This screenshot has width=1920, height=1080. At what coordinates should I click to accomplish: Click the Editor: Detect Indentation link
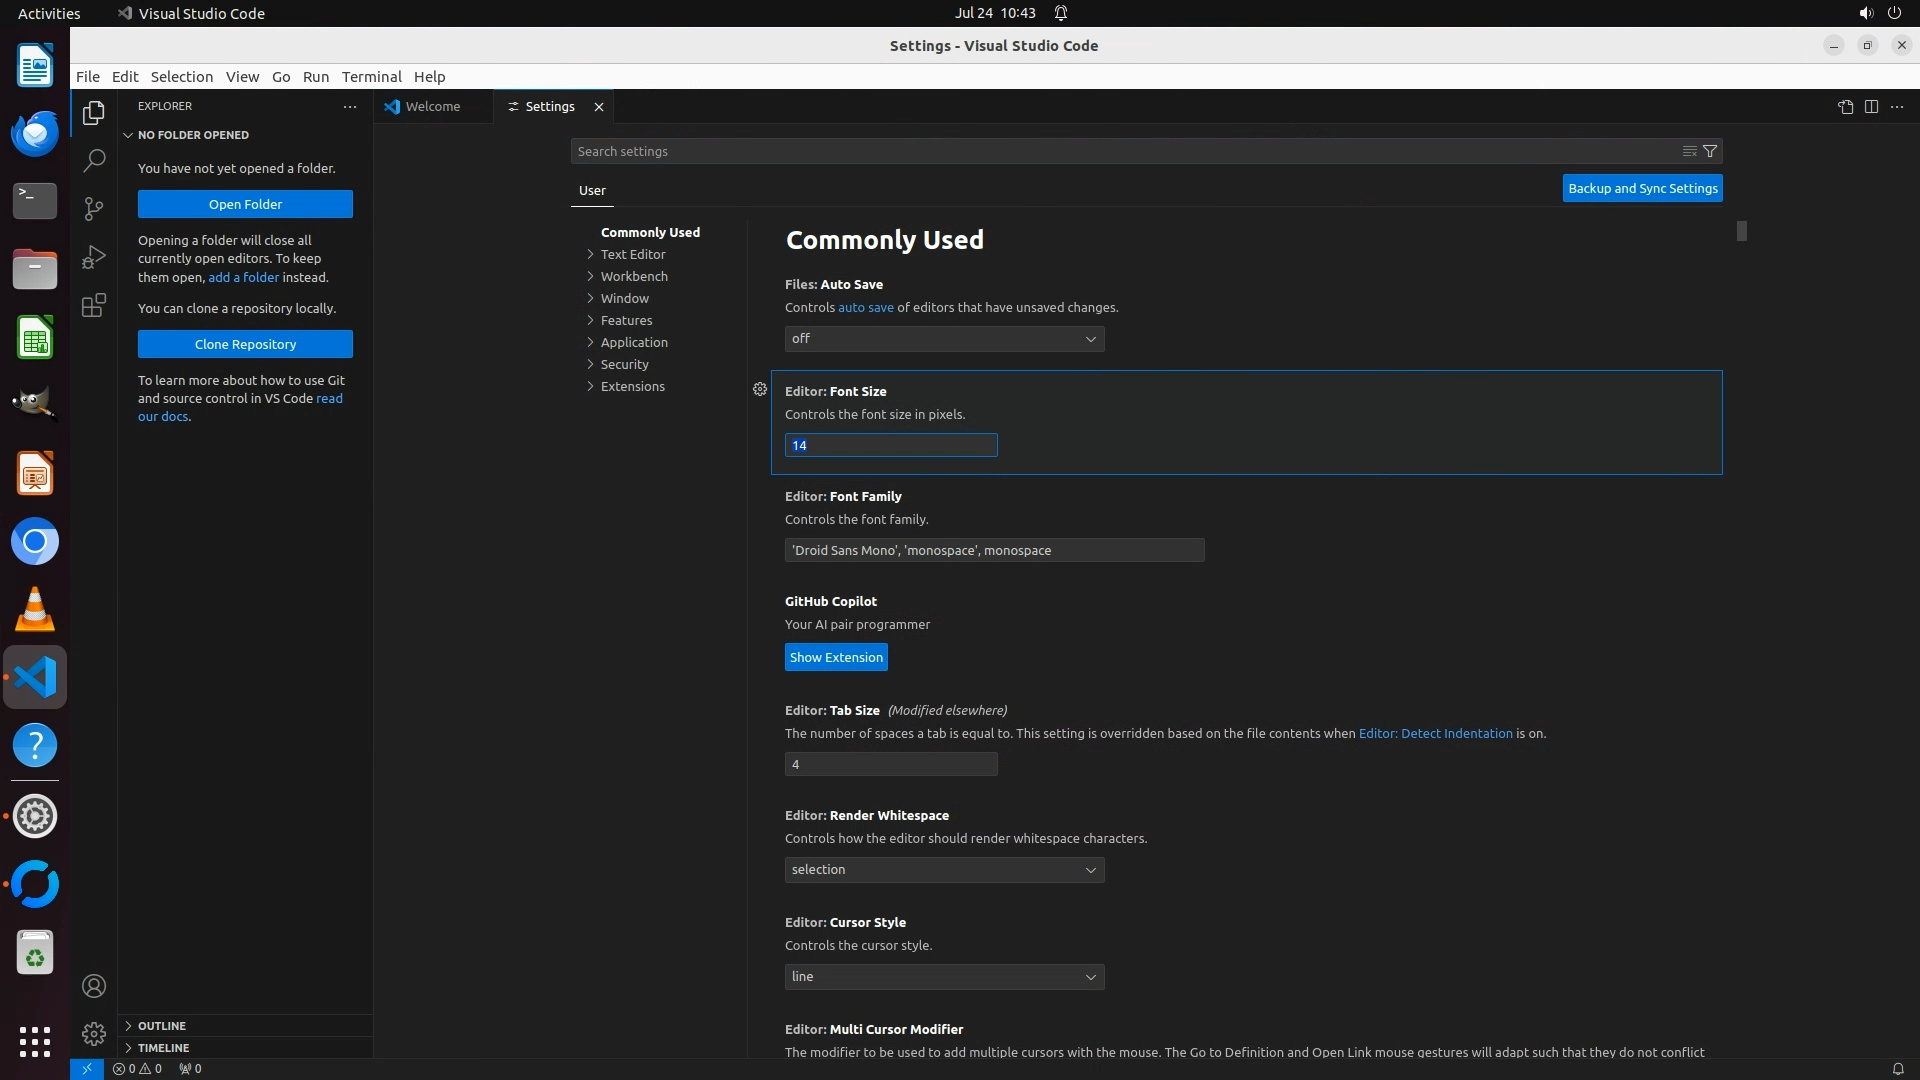1435,733
